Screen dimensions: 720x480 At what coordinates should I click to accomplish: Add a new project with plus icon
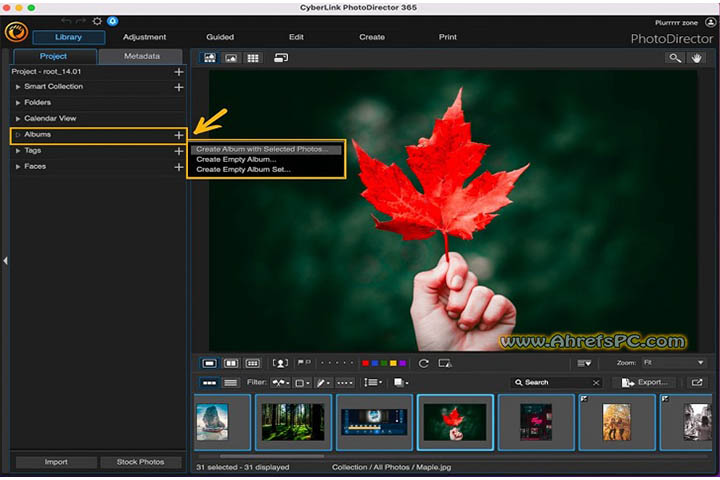(179, 72)
